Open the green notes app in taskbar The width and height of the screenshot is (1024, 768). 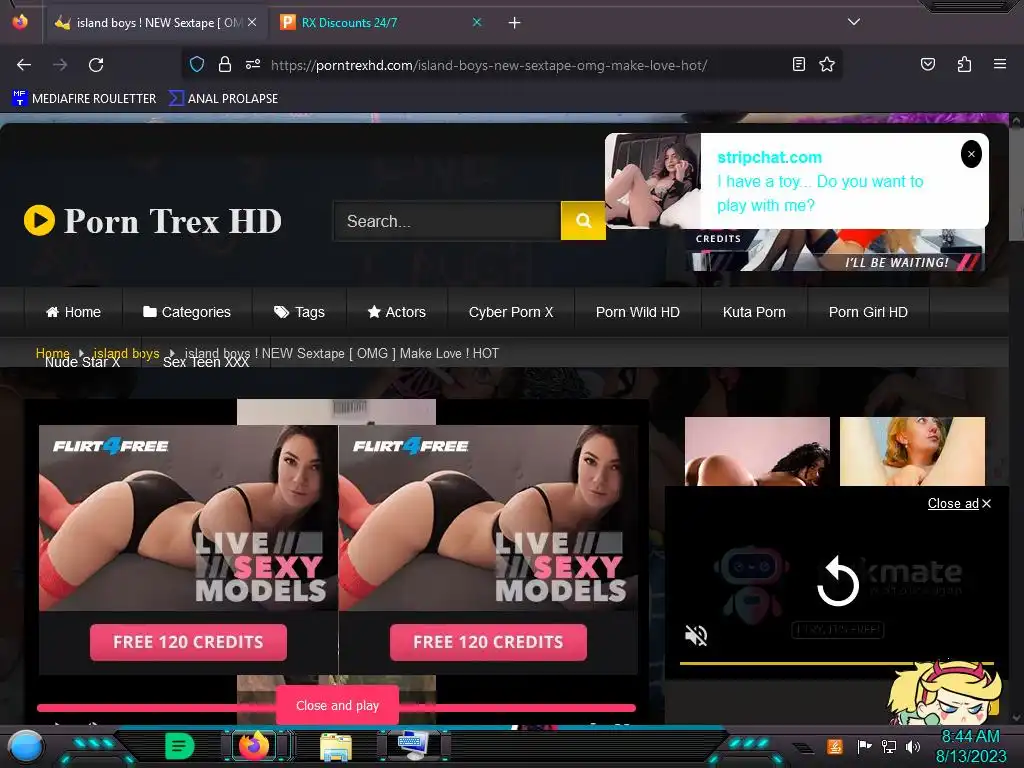pos(180,746)
